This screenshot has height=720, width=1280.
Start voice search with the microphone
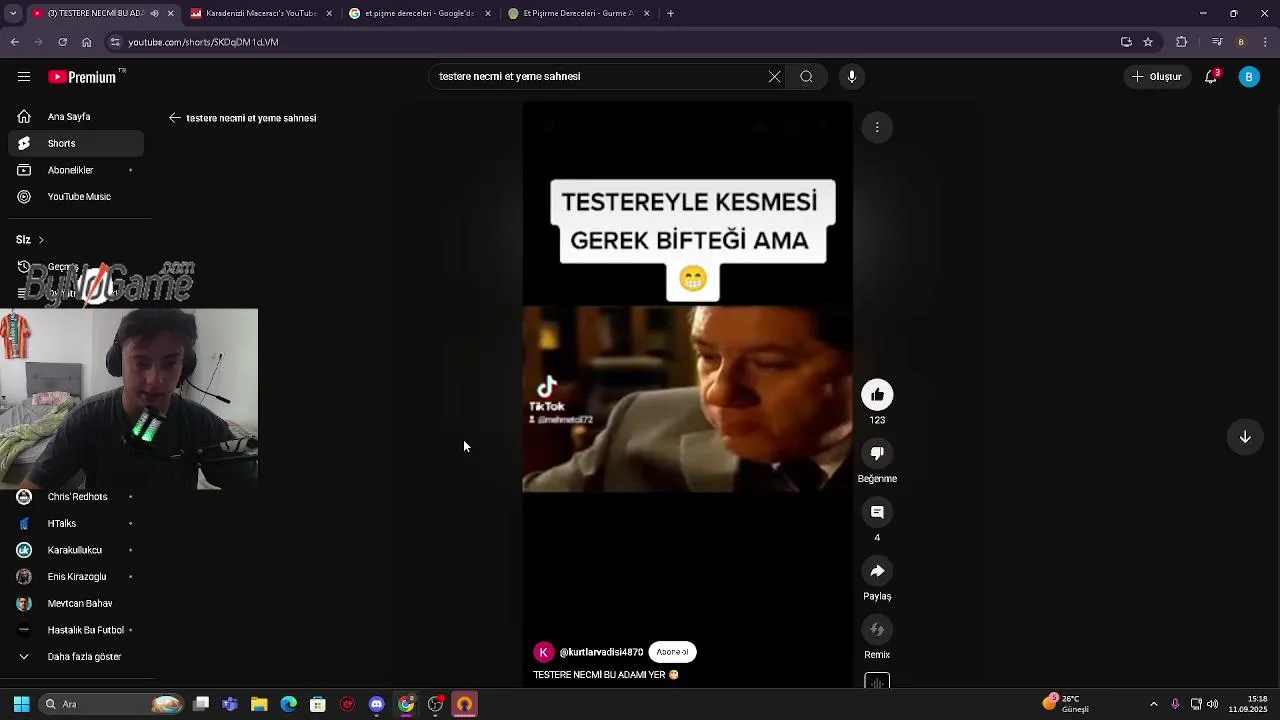coord(852,77)
